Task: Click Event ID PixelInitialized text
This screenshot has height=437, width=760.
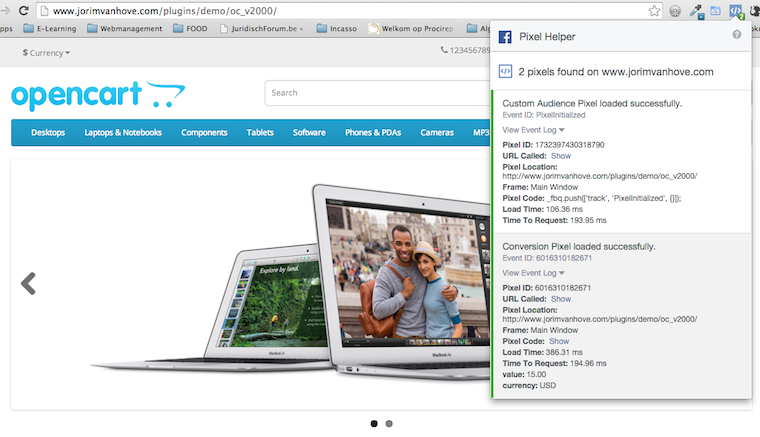Action: (x=543, y=115)
